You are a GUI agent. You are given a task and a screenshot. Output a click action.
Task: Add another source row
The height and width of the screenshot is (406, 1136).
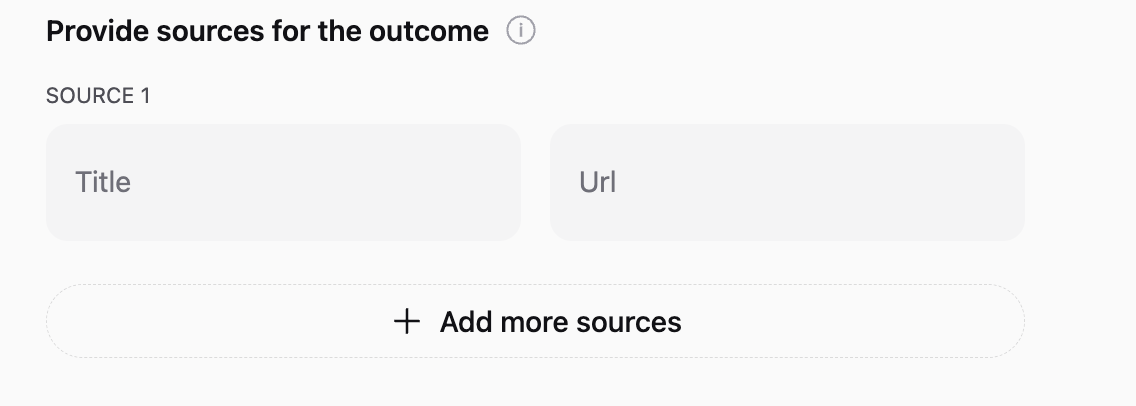point(535,322)
